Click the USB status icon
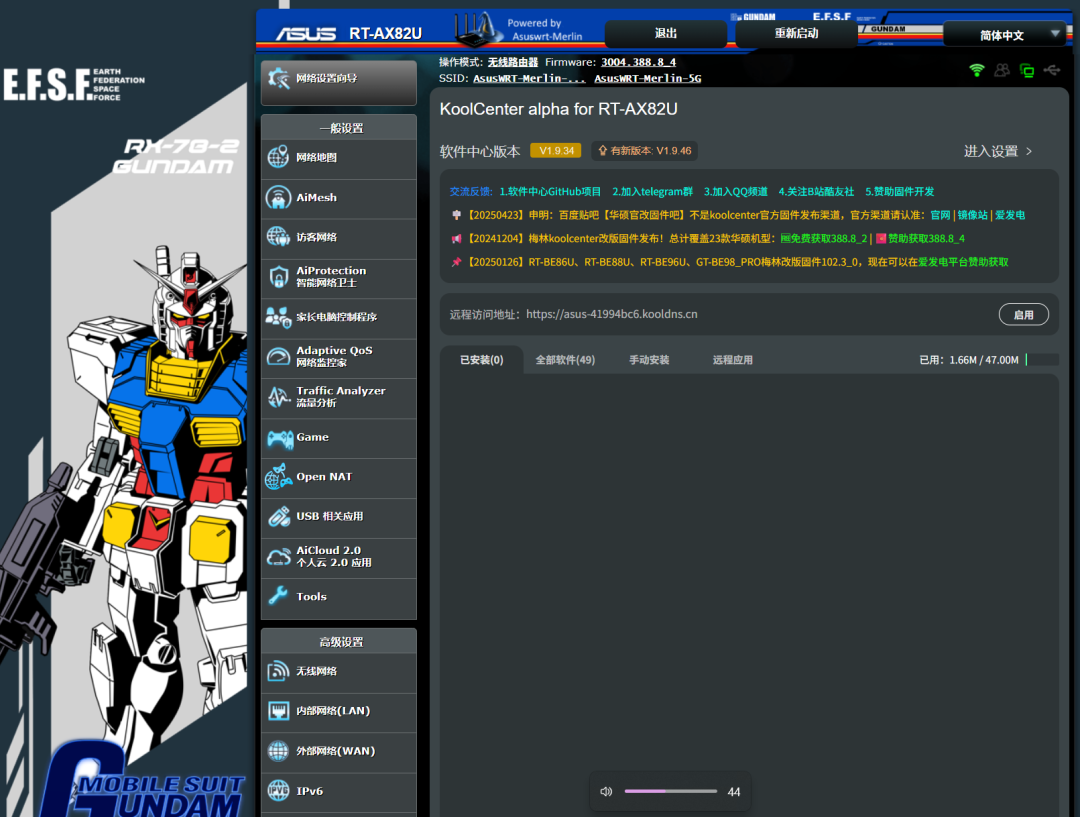The height and width of the screenshot is (817, 1080). 1052,70
